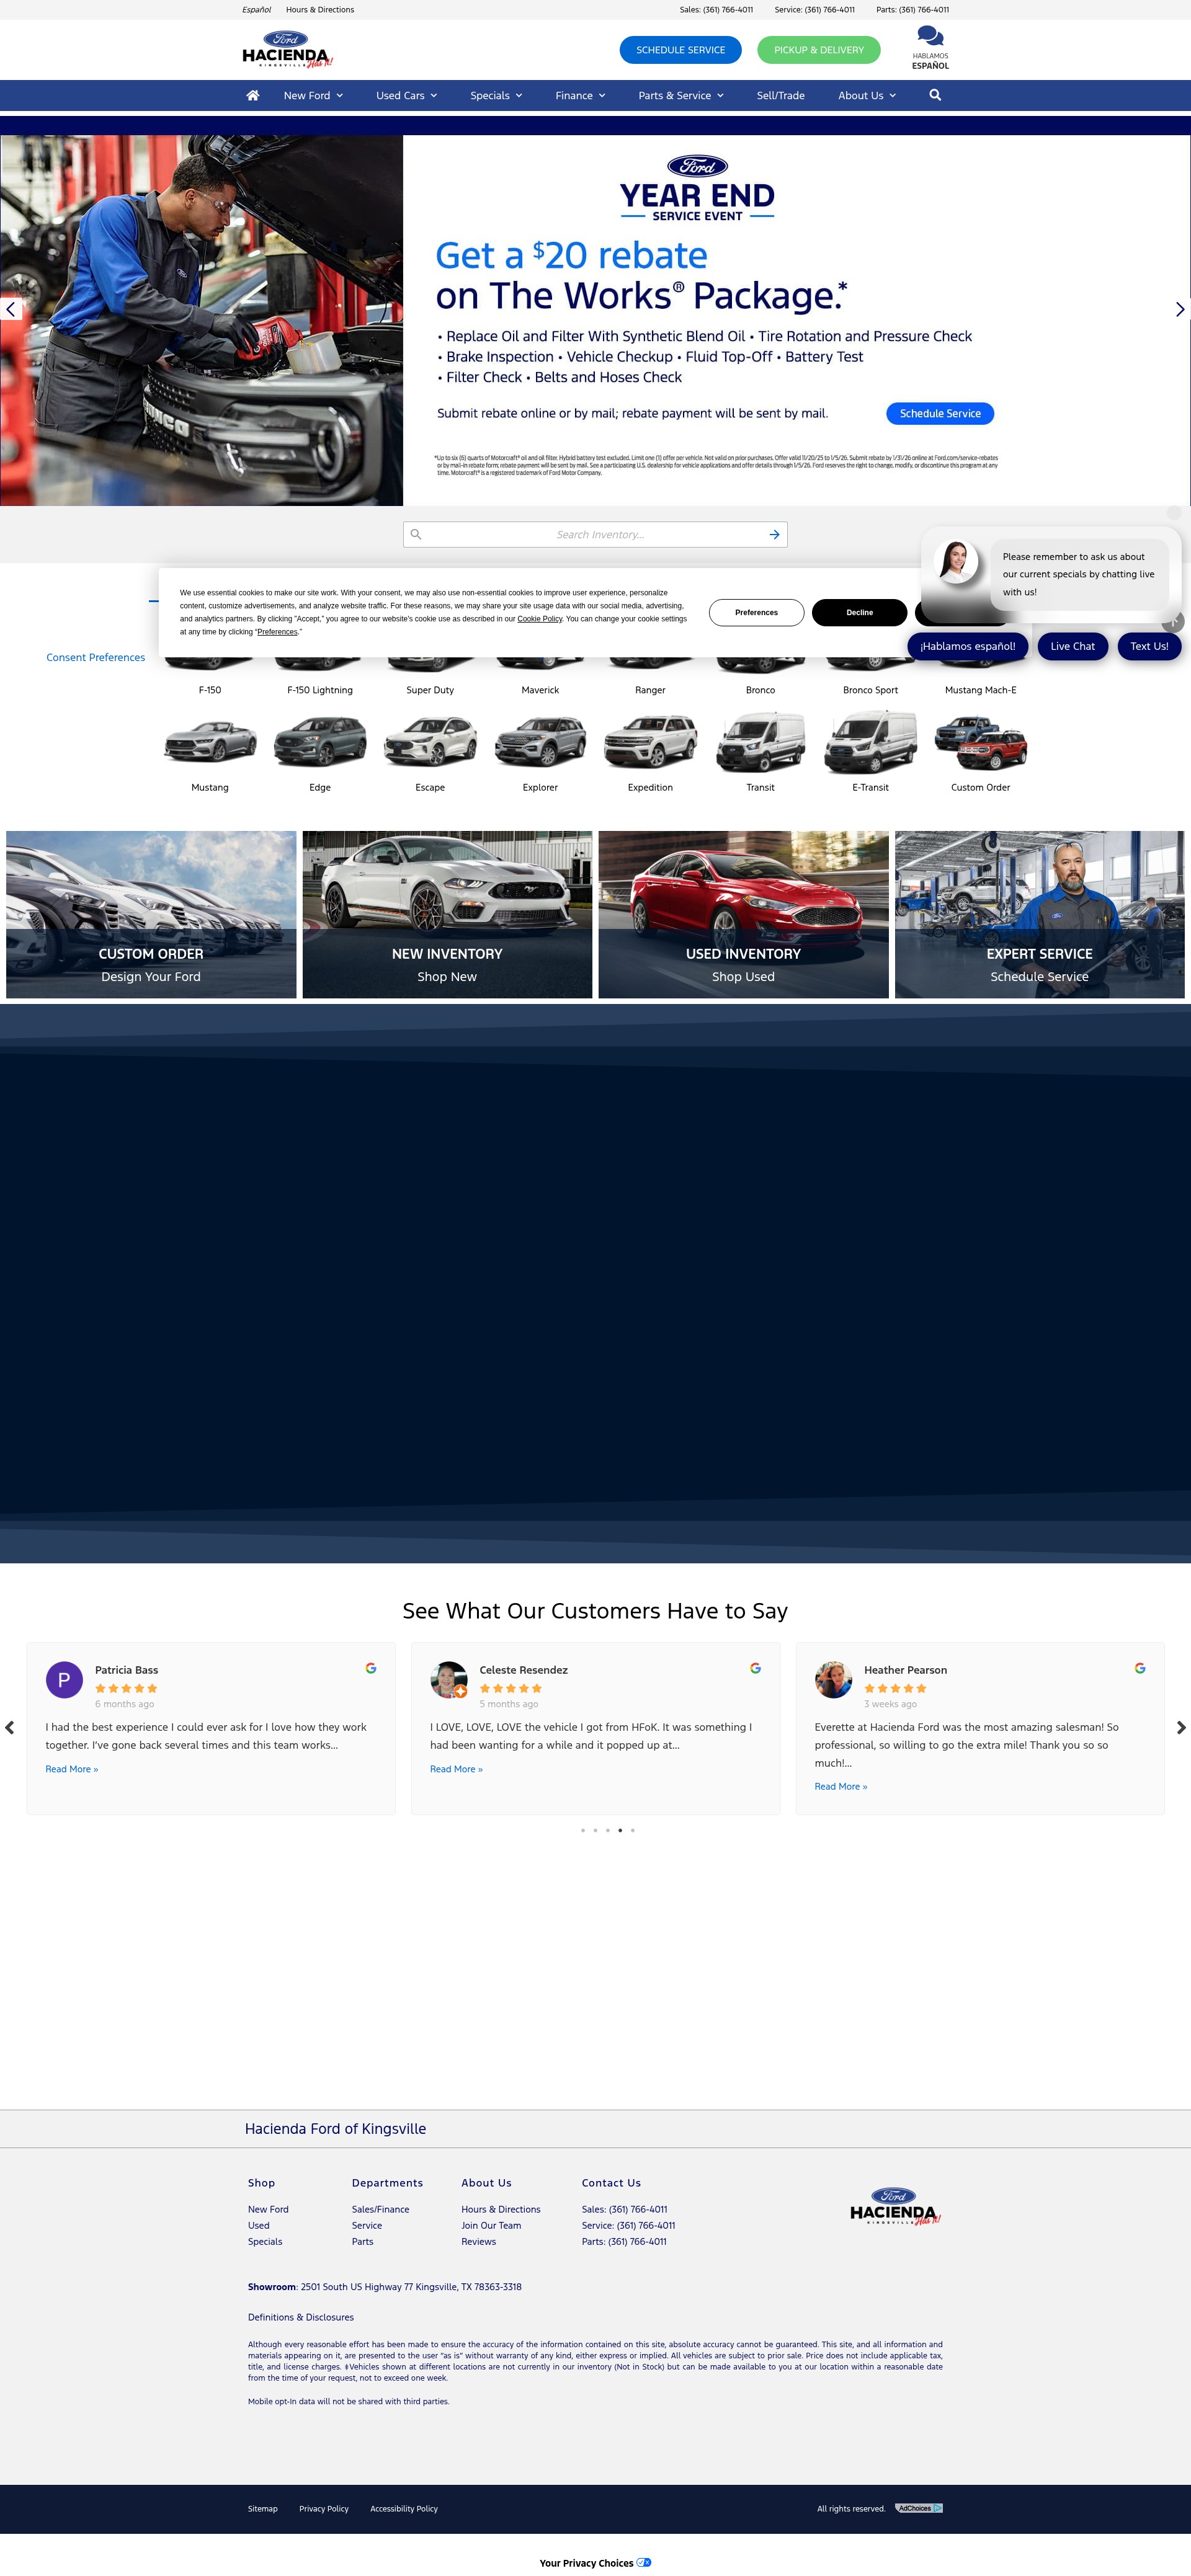1191x2576 pixels.
Task: Select the Edge vehicle image
Action: click(x=320, y=743)
